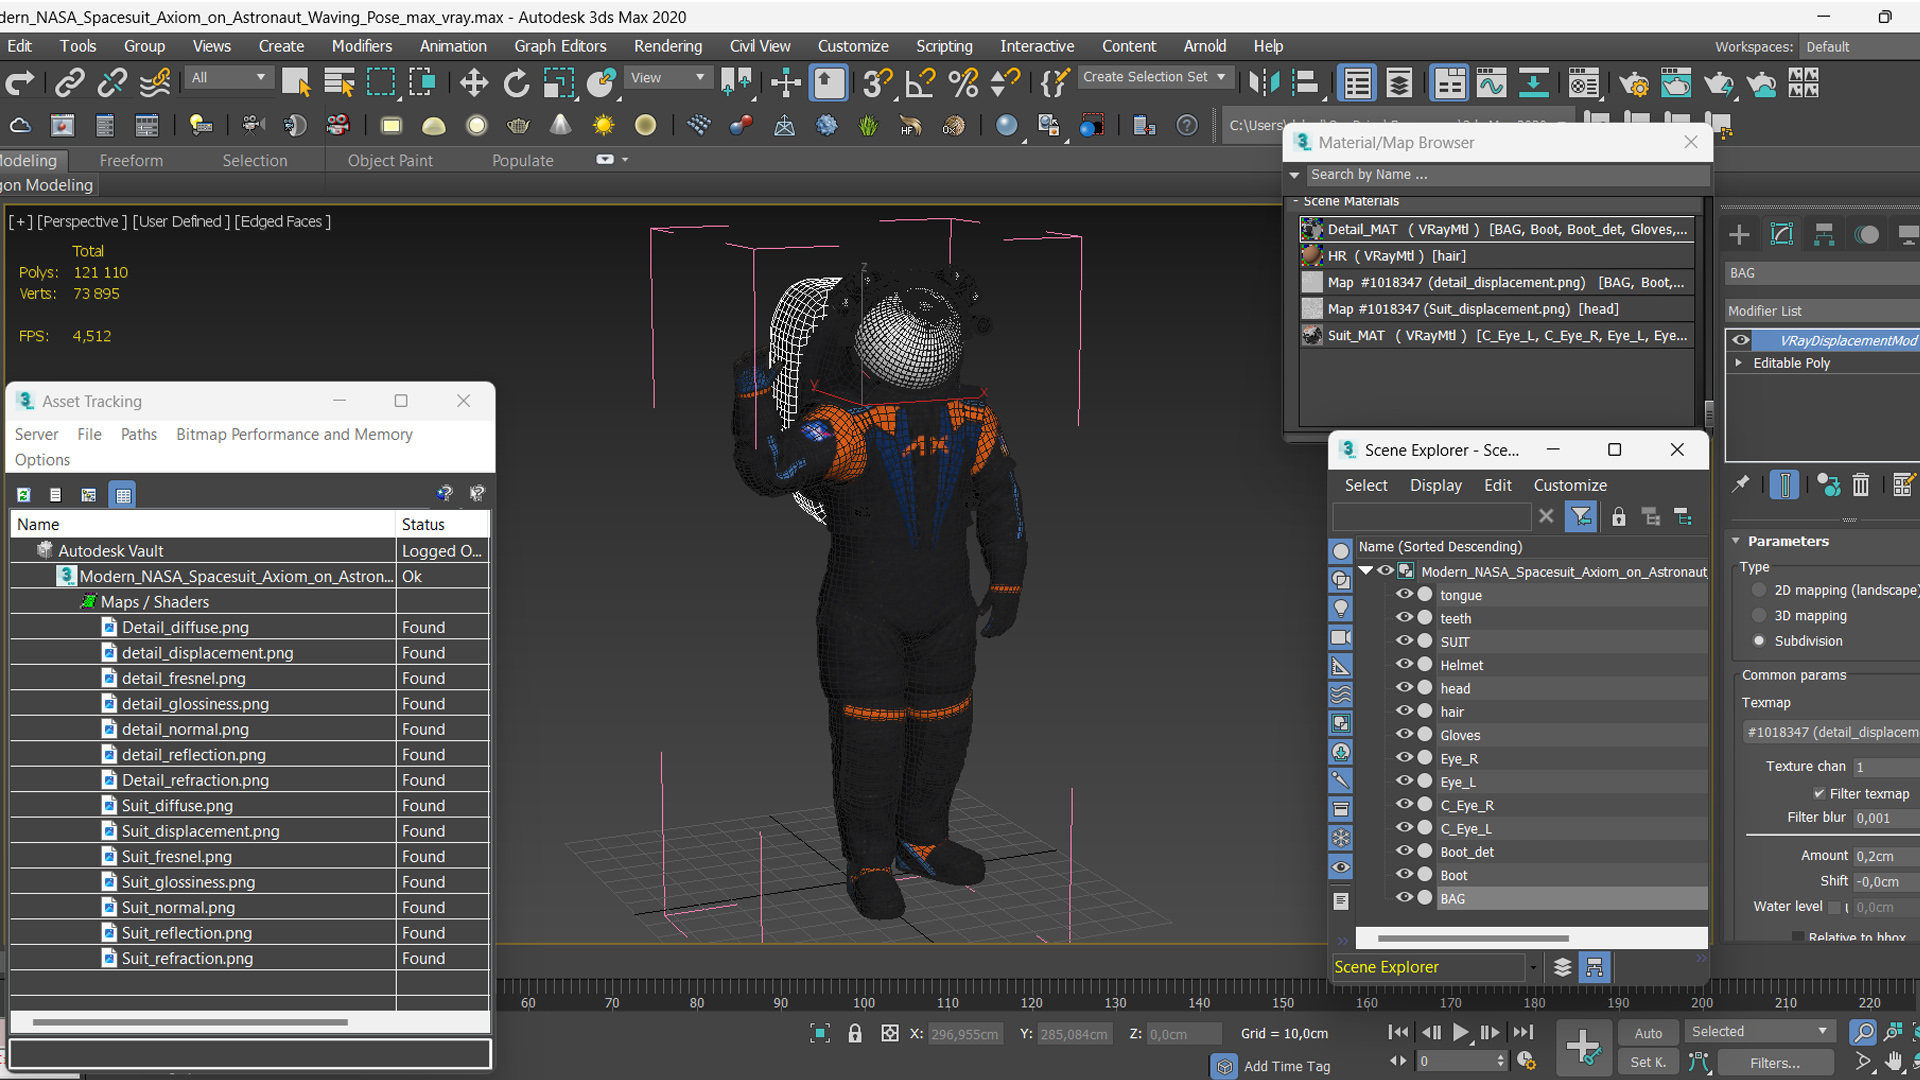Screen dimensions: 1920x1080
Task: Click the Select Object arrow tool
Action: [296, 83]
